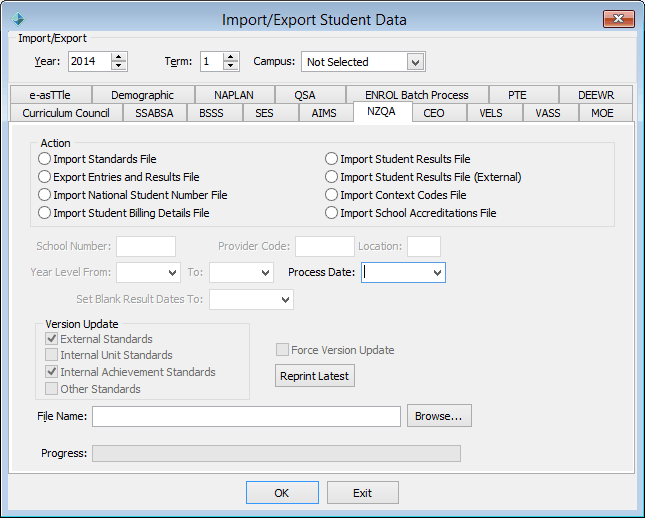The height and width of the screenshot is (518, 645).
Task: Open the Year Level From dropdown
Action: (x=148, y=272)
